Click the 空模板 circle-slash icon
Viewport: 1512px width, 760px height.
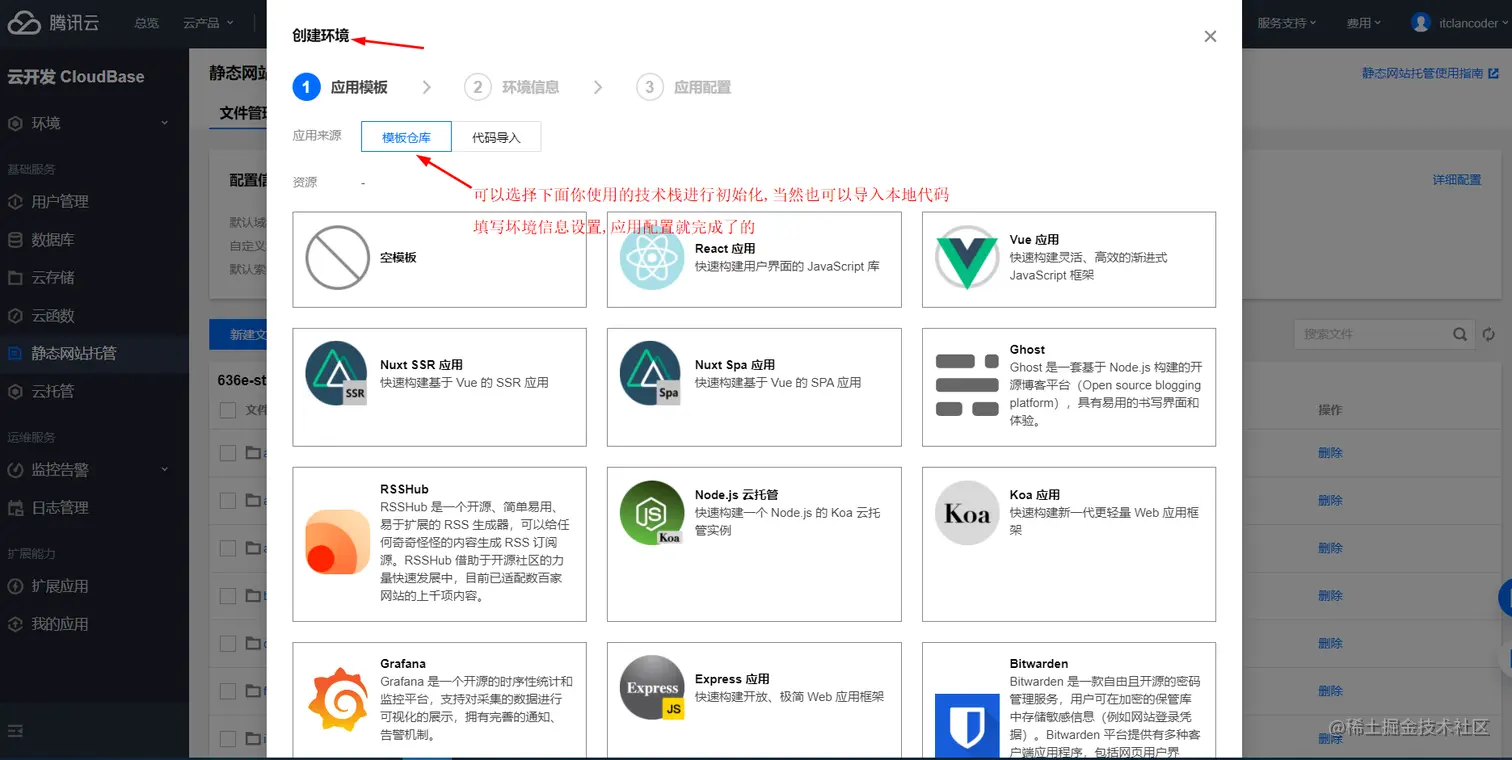coord(337,258)
